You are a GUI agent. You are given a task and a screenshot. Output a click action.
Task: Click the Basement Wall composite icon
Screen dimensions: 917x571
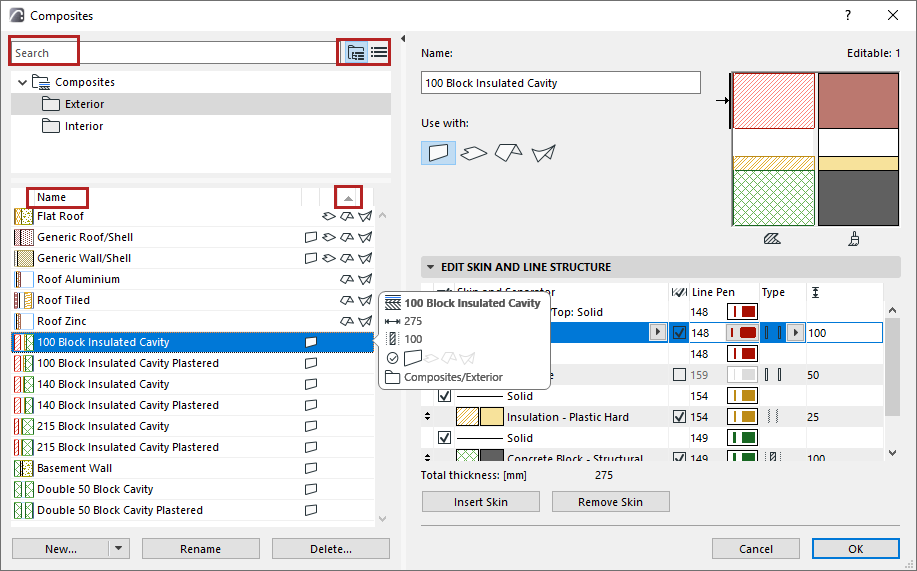click(x=23, y=468)
